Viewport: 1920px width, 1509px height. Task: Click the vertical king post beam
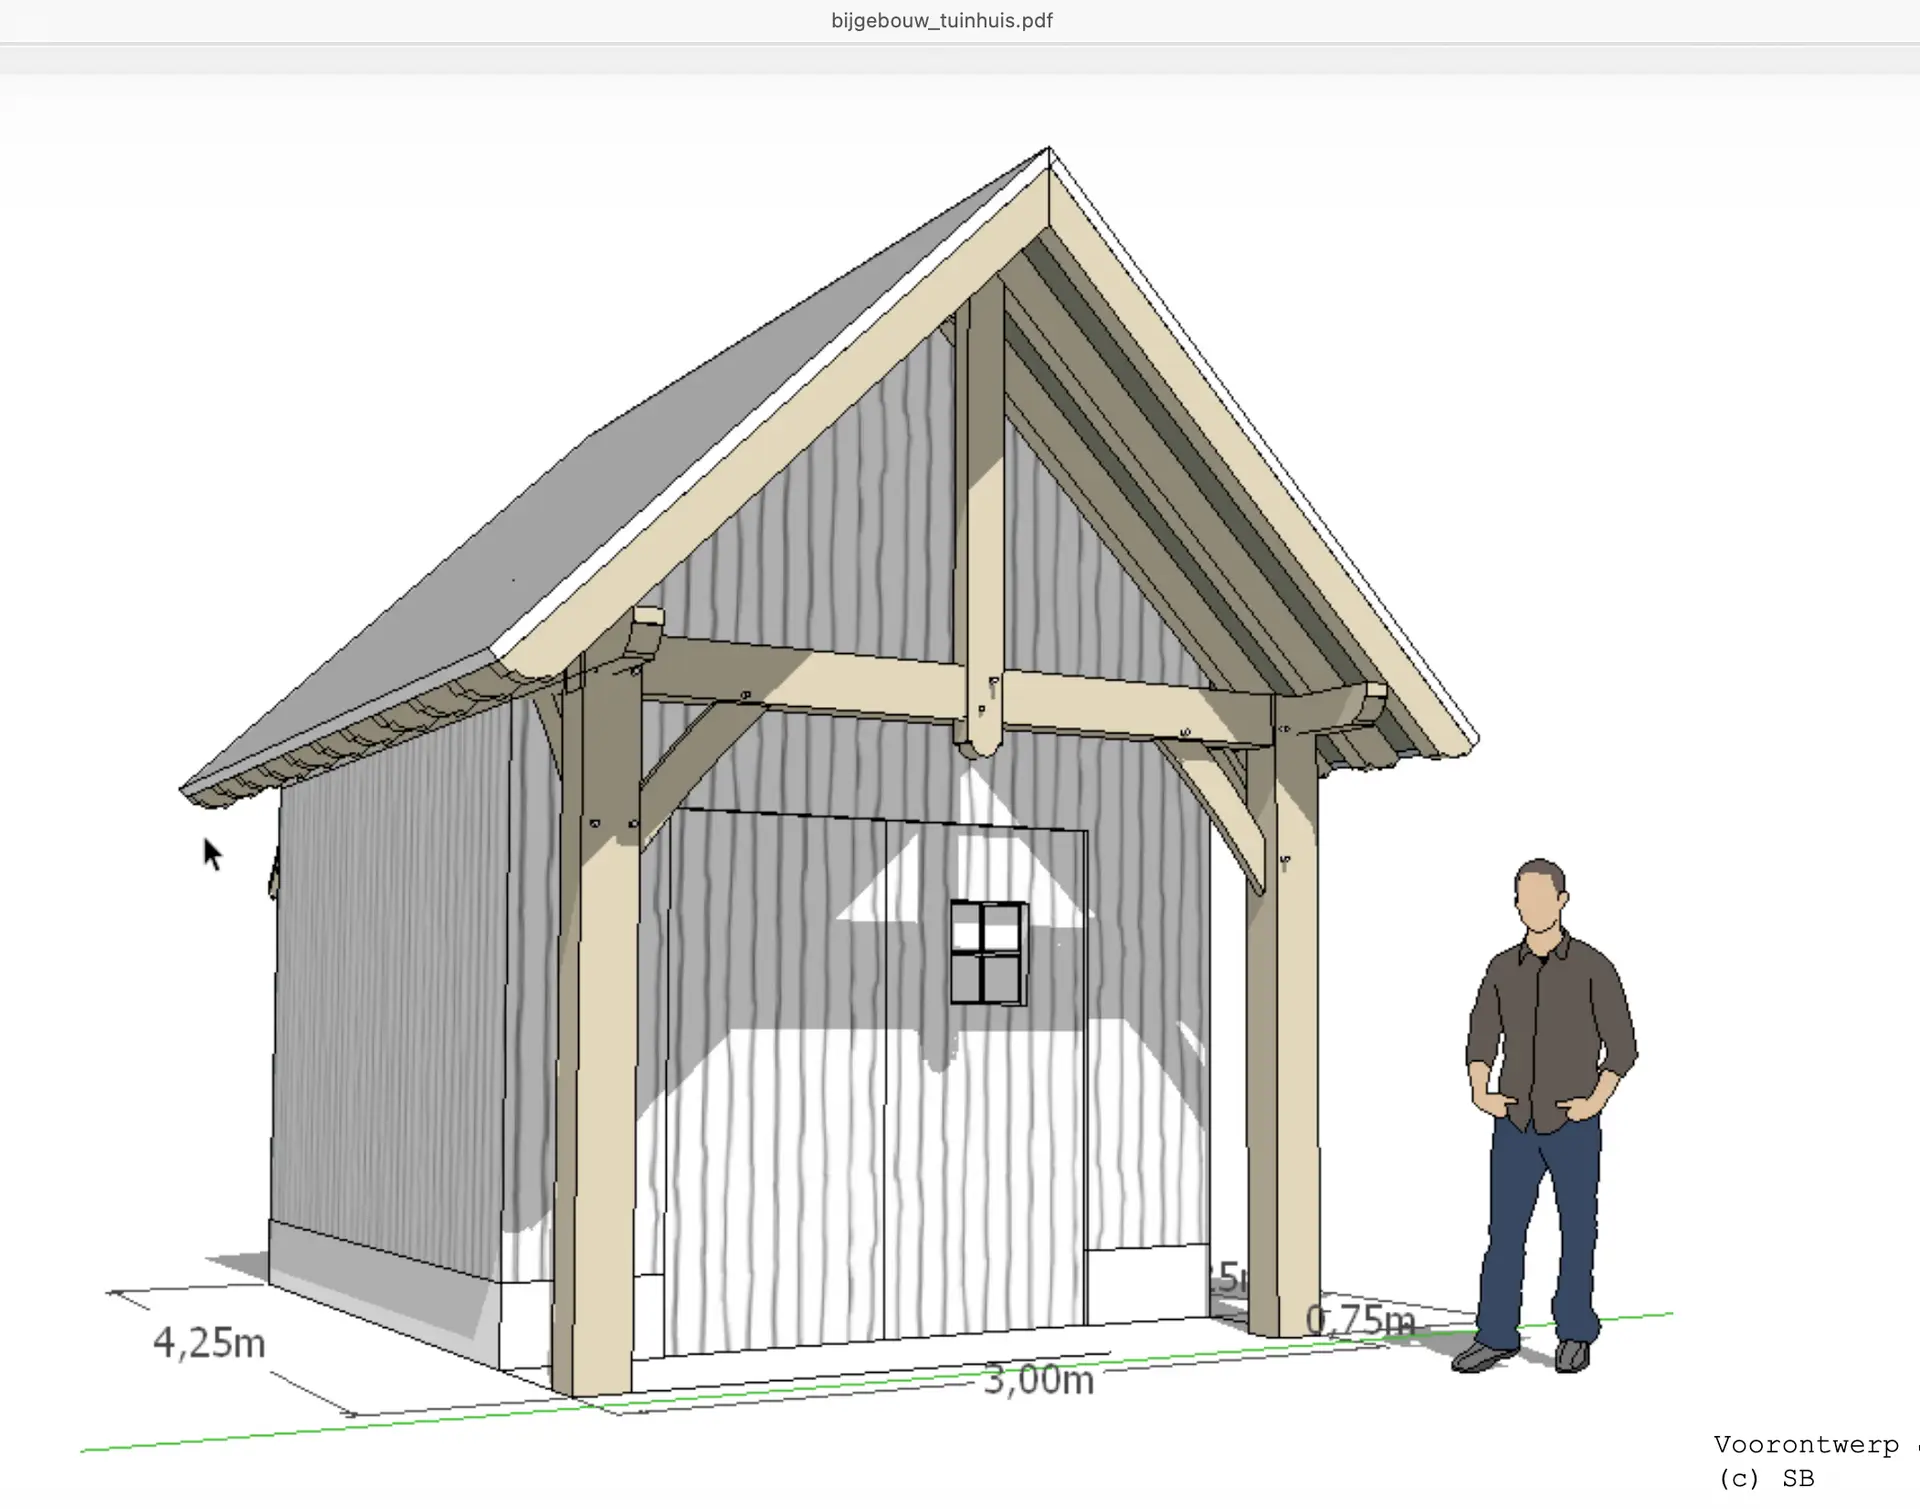[984, 500]
